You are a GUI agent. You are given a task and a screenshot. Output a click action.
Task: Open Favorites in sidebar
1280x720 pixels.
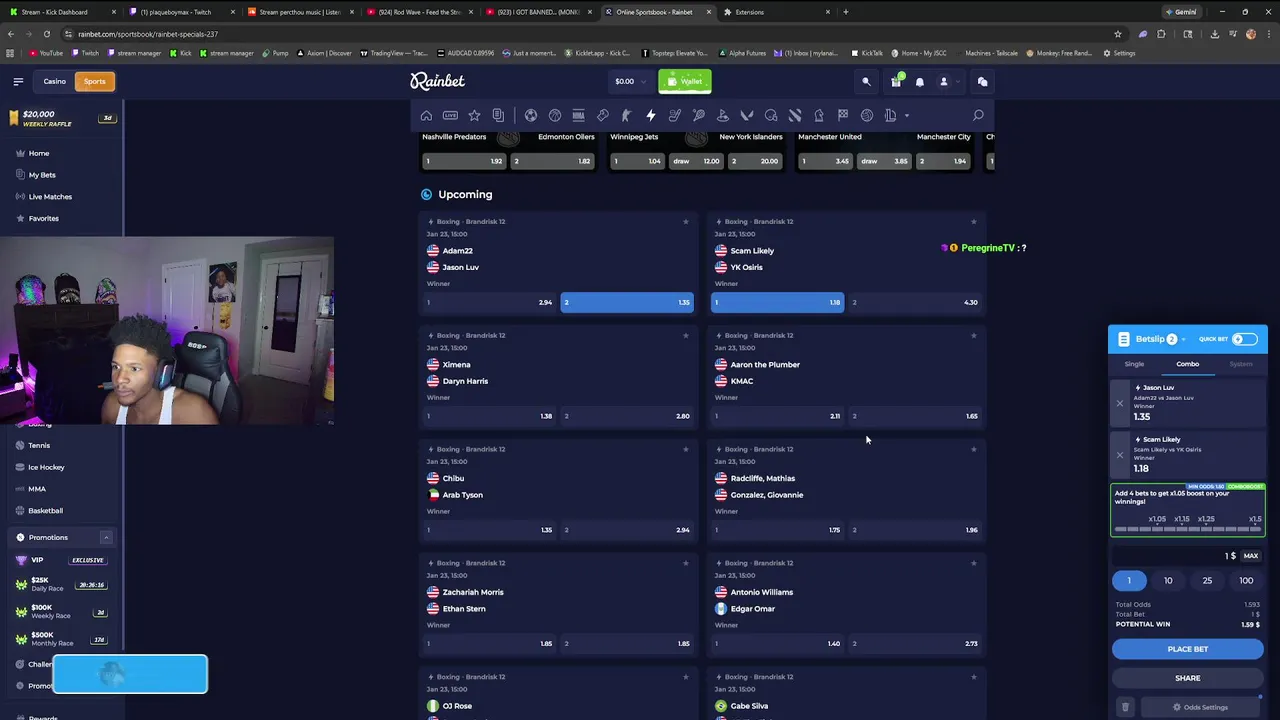pyautogui.click(x=43, y=218)
